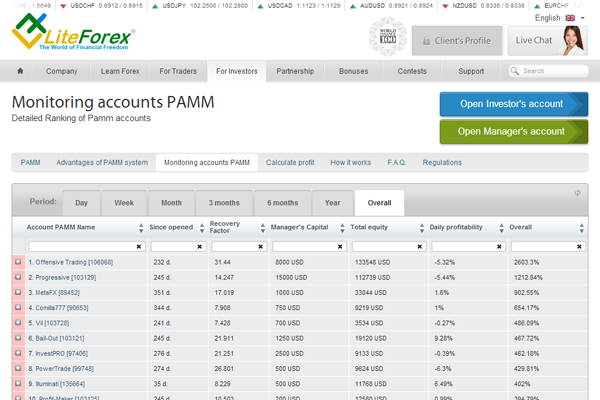Expand row of Vil account
Screen dimensions: 600x400
pyautogui.click(x=18, y=323)
